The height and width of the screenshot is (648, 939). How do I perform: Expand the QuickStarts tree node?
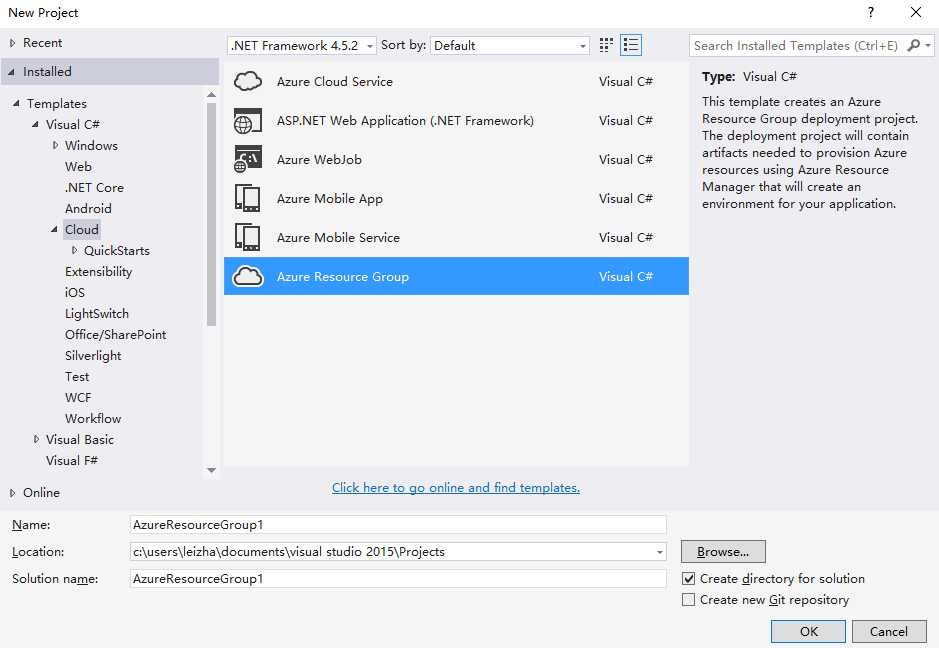coord(74,250)
